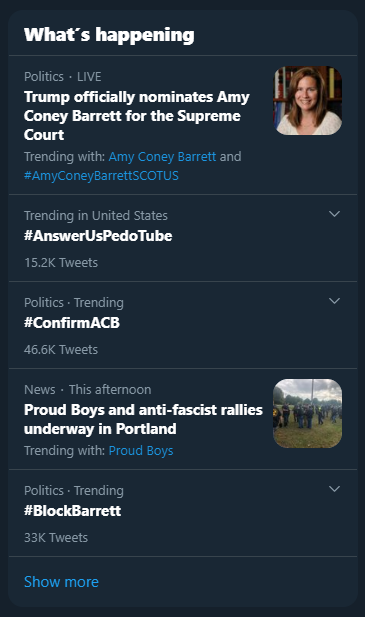
Task: Open chevron menu for #AnswerUsPedoTube trend
Action: [334, 214]
